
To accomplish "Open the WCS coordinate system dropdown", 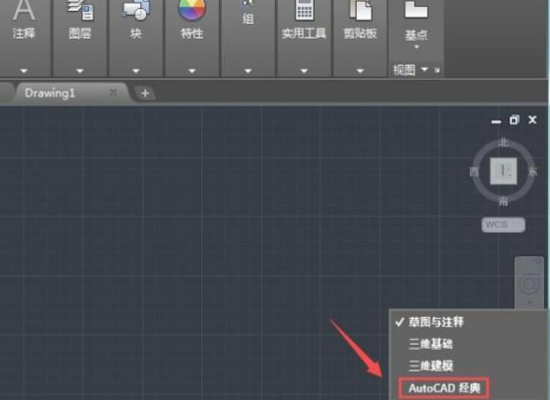I will click(x=503, y=225).
